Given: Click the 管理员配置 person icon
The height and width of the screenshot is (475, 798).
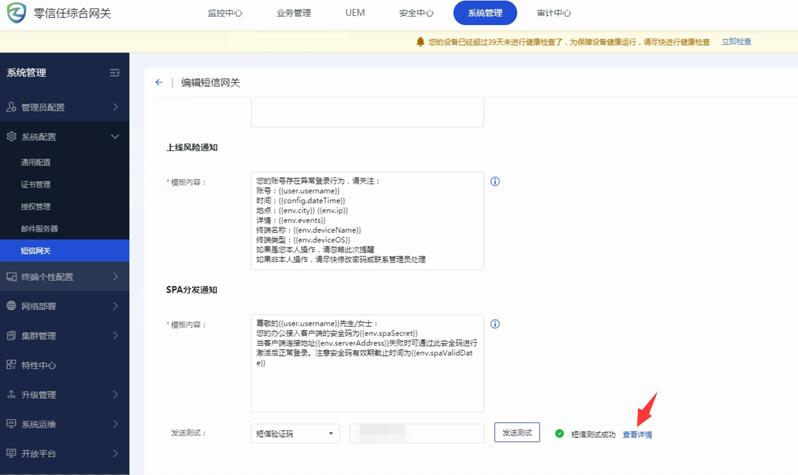Looking at the screenshot, I should pyautogui.click(x=12, y=107).
